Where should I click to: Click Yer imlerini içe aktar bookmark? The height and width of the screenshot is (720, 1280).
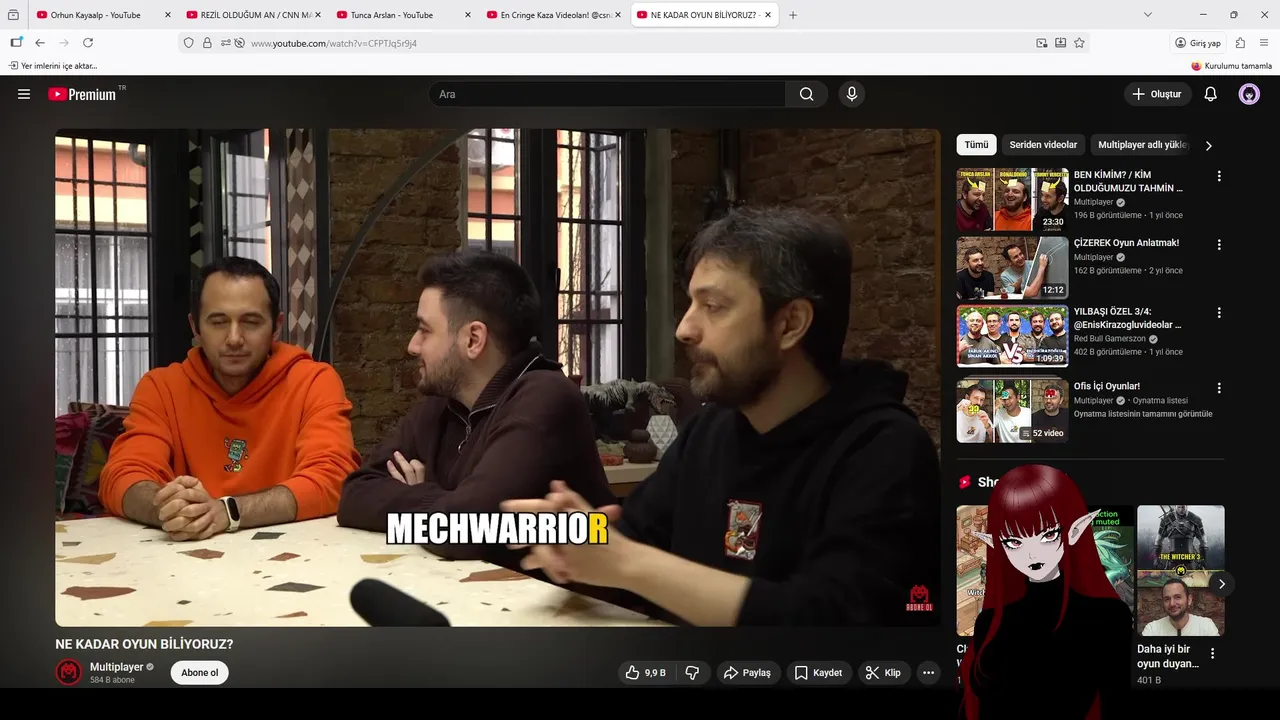click(53, 66)
